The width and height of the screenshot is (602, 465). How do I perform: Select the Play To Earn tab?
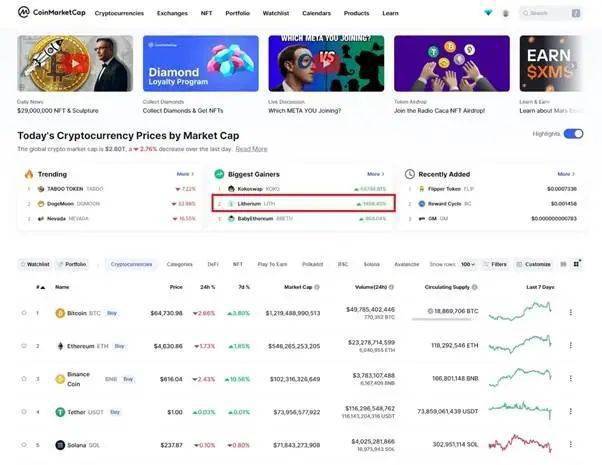pyautogui.click(x=272, y=264)
